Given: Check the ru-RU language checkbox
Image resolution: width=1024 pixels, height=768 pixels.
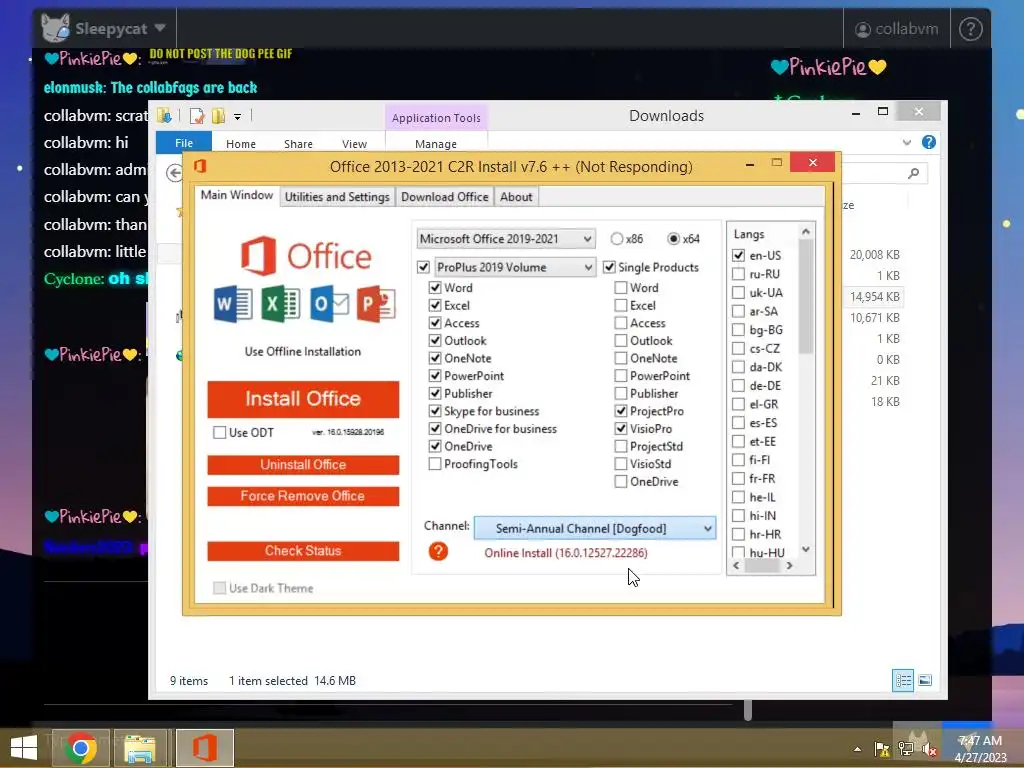Looking at the screenshot, I should pyautogui.click(x=738, y=274).
